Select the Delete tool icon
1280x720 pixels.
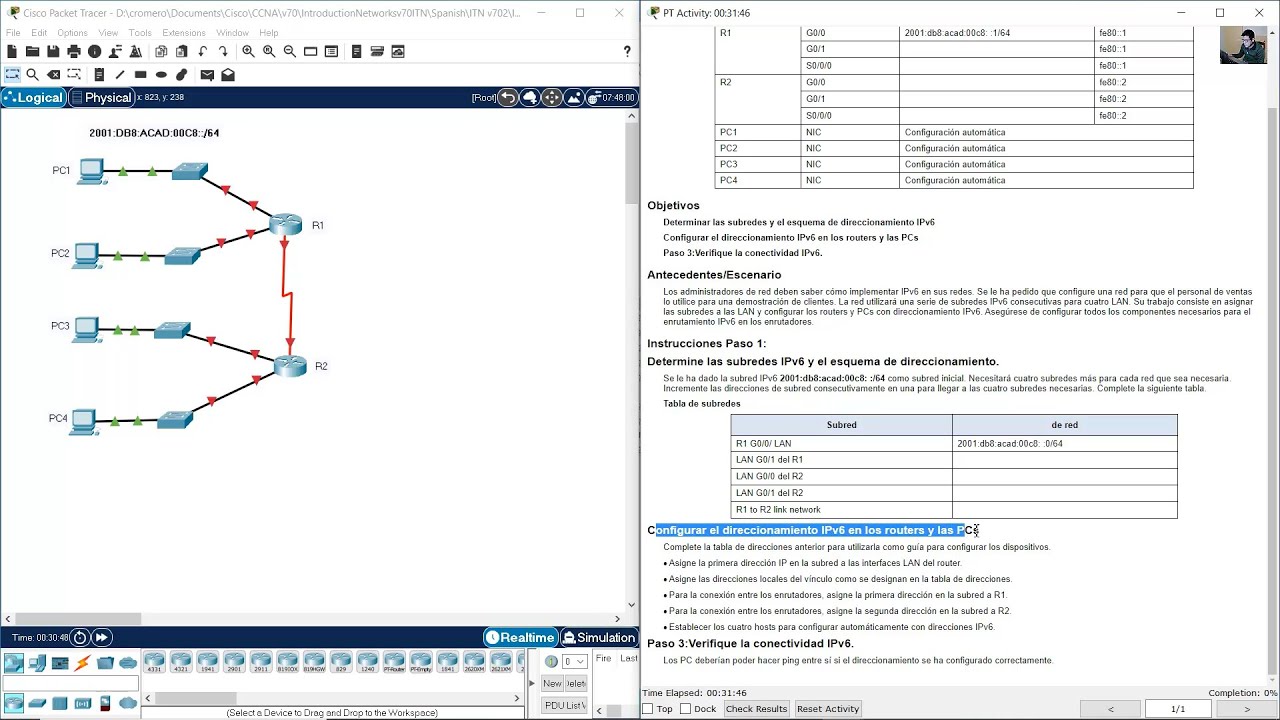coord(54,74)
